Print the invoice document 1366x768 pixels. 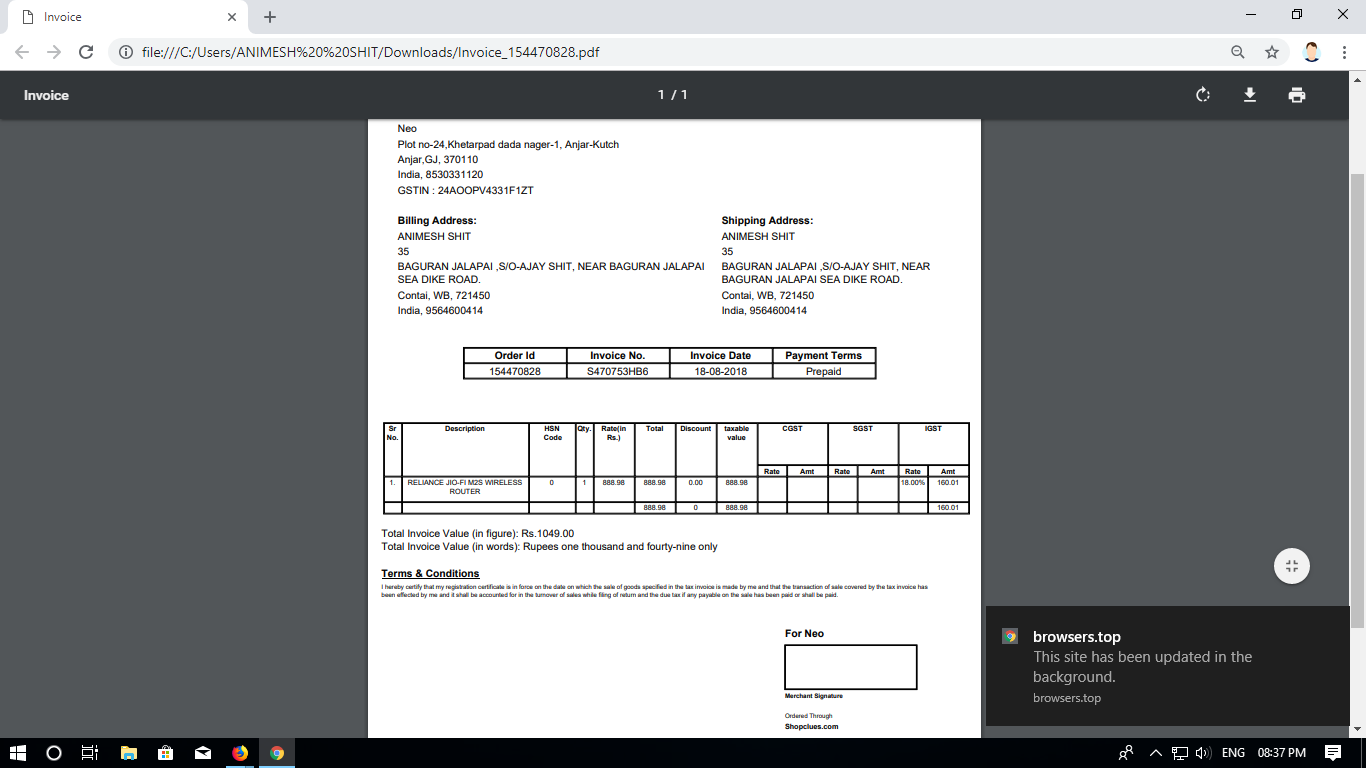[x=1296, y=95]
